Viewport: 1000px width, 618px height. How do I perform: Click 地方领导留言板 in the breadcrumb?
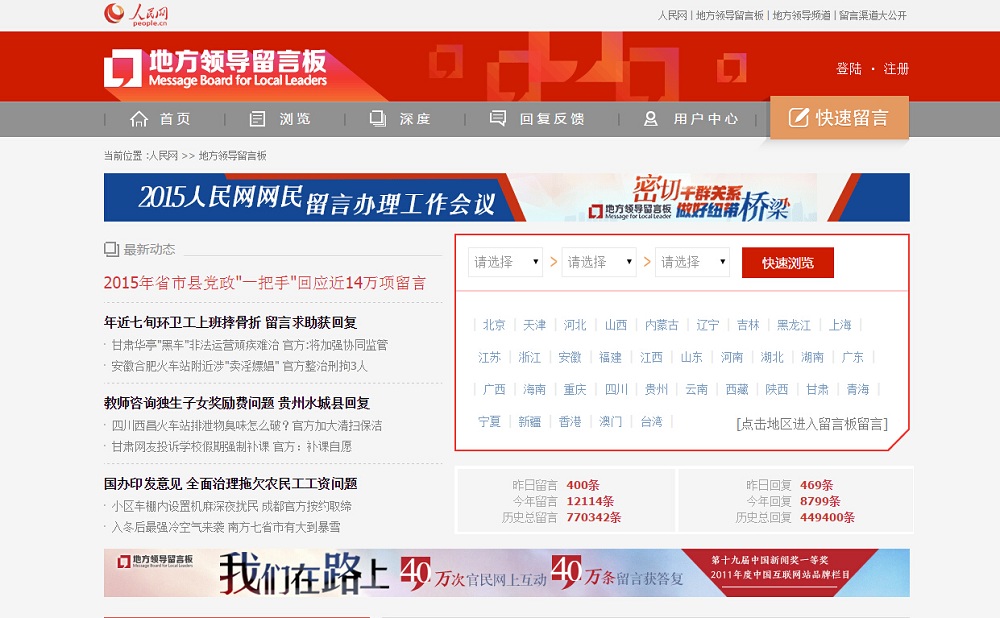click(233, 156)
